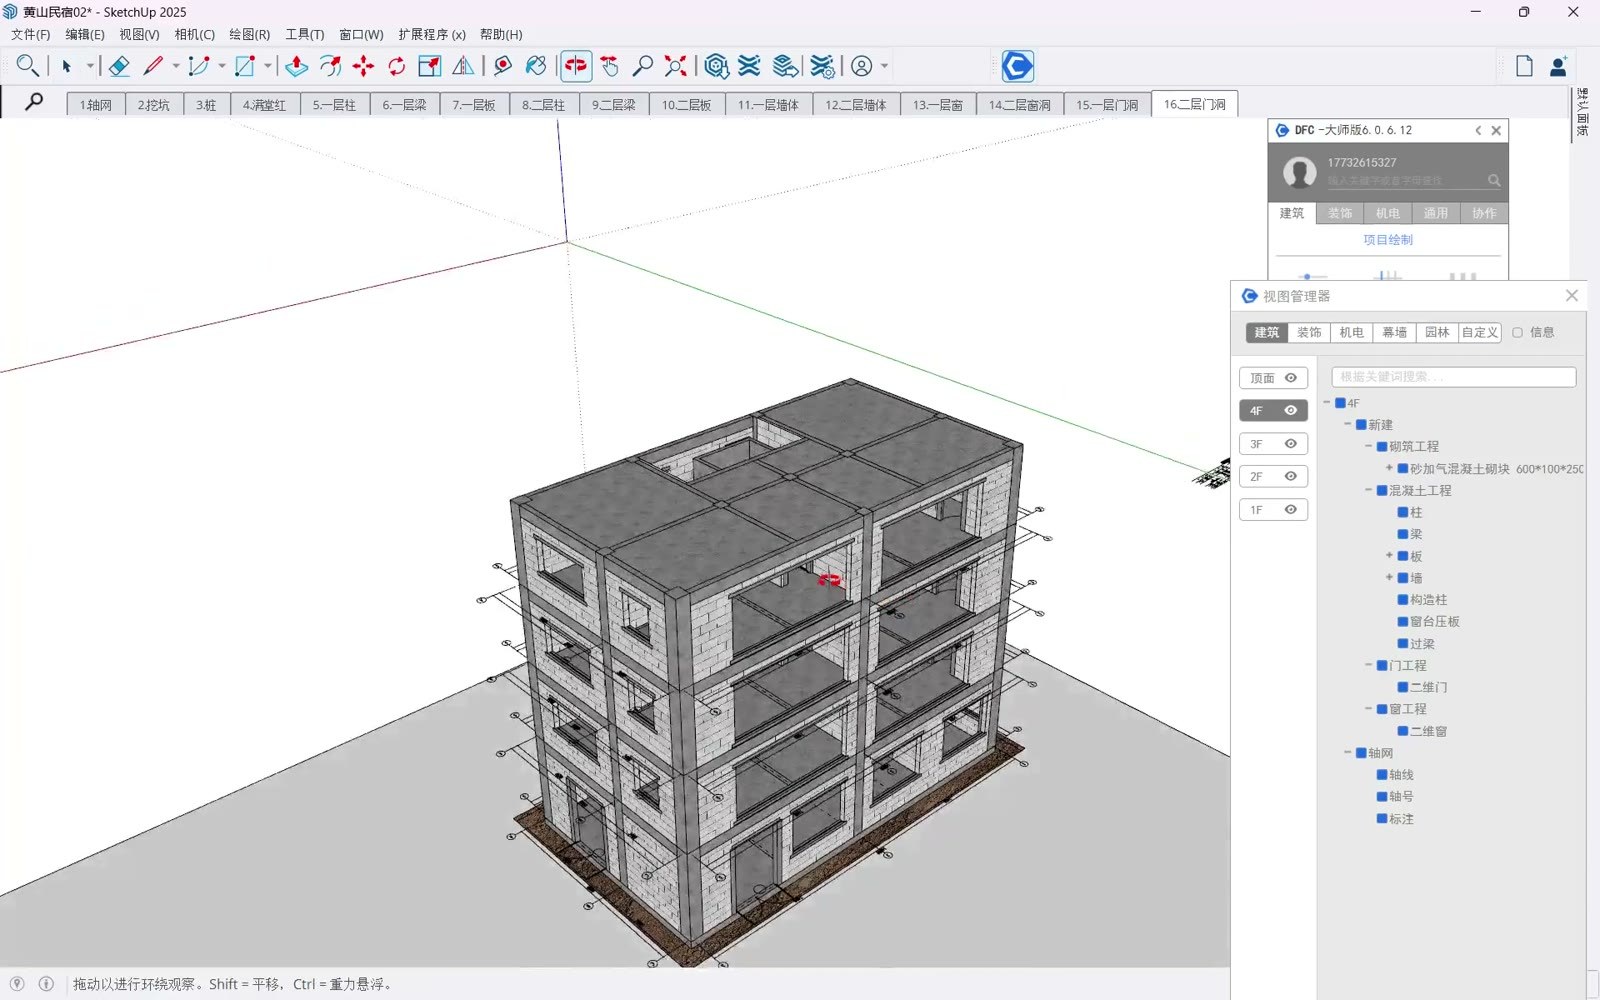Activate the Follow Me tool

pos(330,66)
